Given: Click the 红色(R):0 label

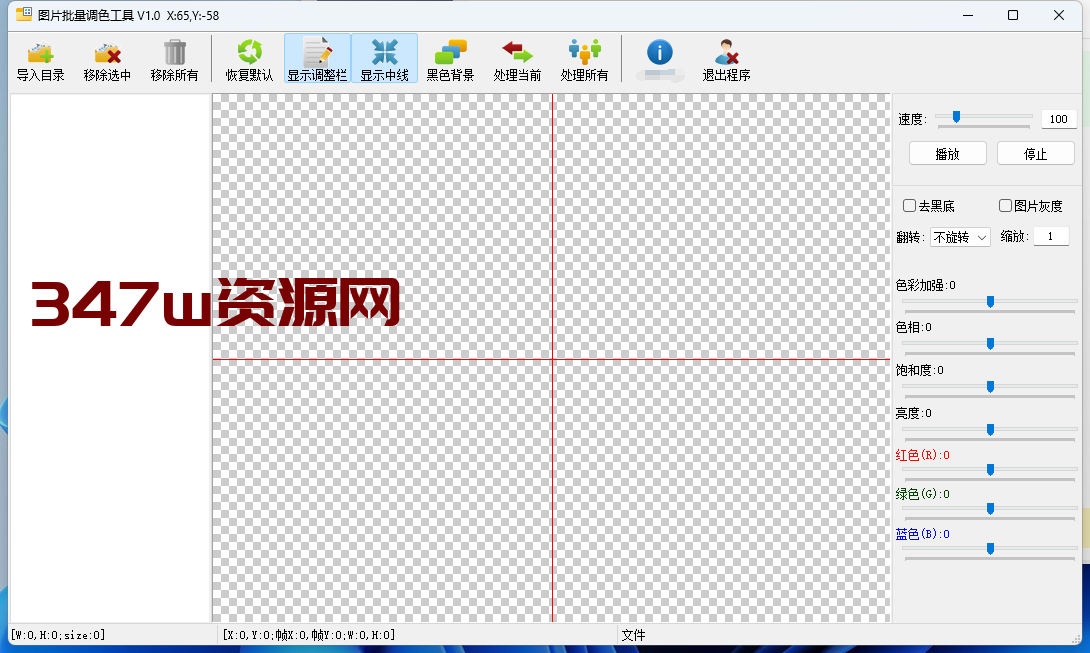Looking at the screenshot, I should click(x=922, y=455).
